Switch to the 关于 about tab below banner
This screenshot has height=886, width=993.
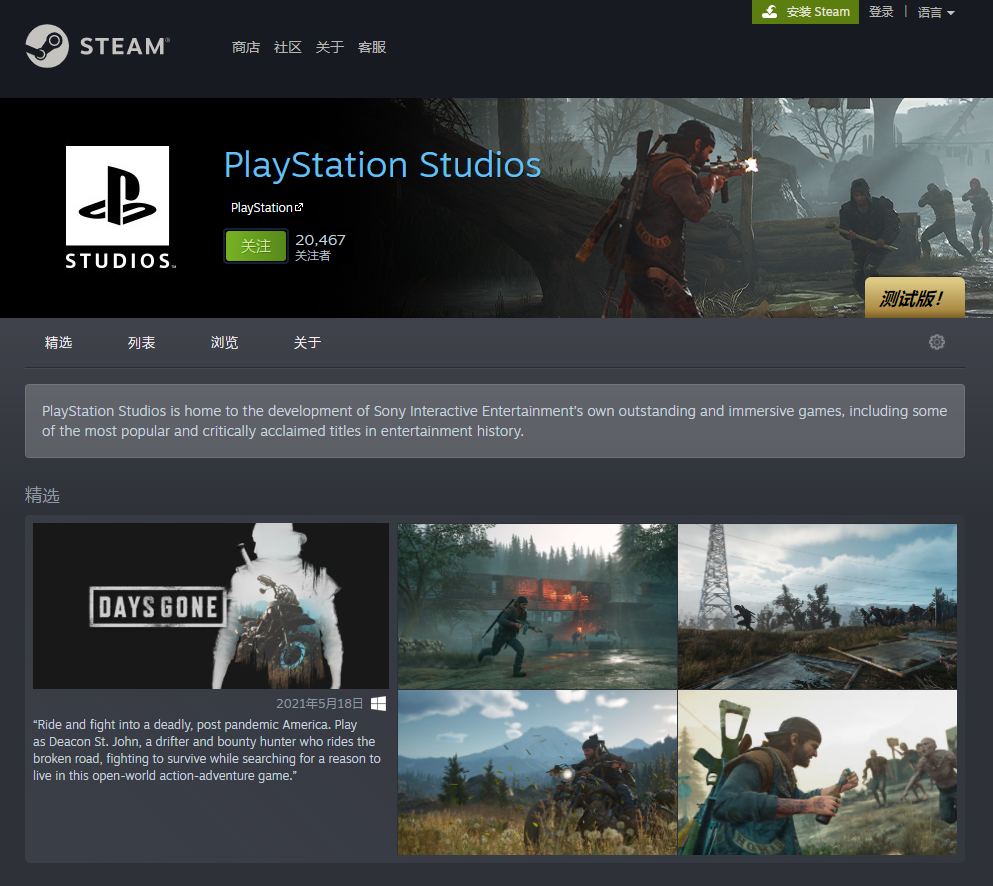pos(307,343)
